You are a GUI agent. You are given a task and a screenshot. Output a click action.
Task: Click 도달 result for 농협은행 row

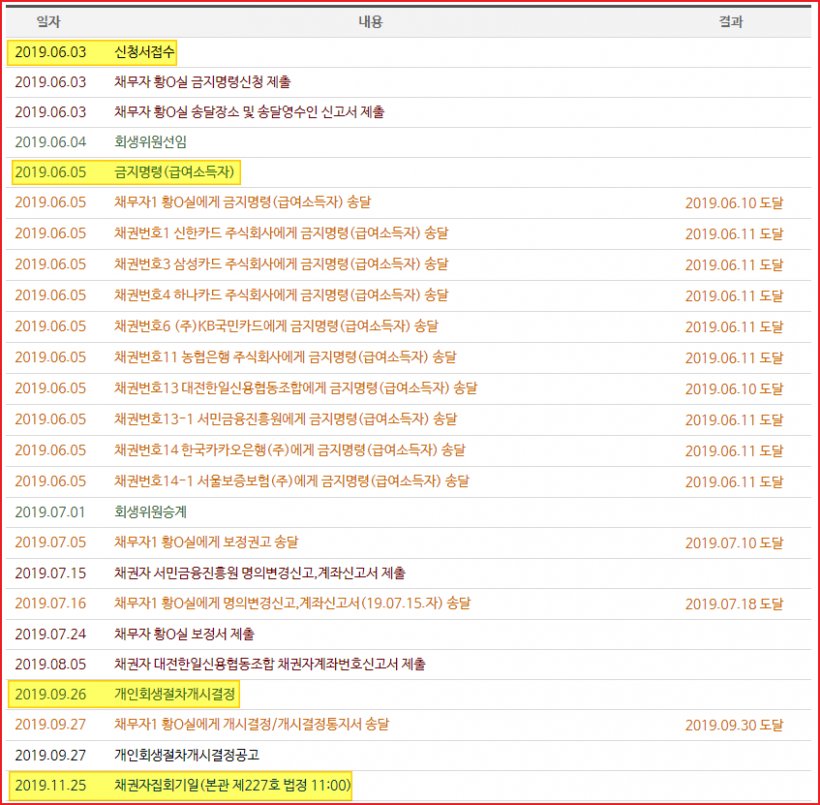coord(734,358)
